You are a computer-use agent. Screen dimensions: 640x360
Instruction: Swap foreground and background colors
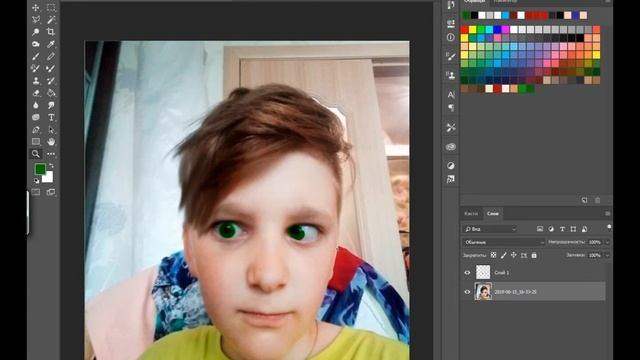tap(51, 166)
